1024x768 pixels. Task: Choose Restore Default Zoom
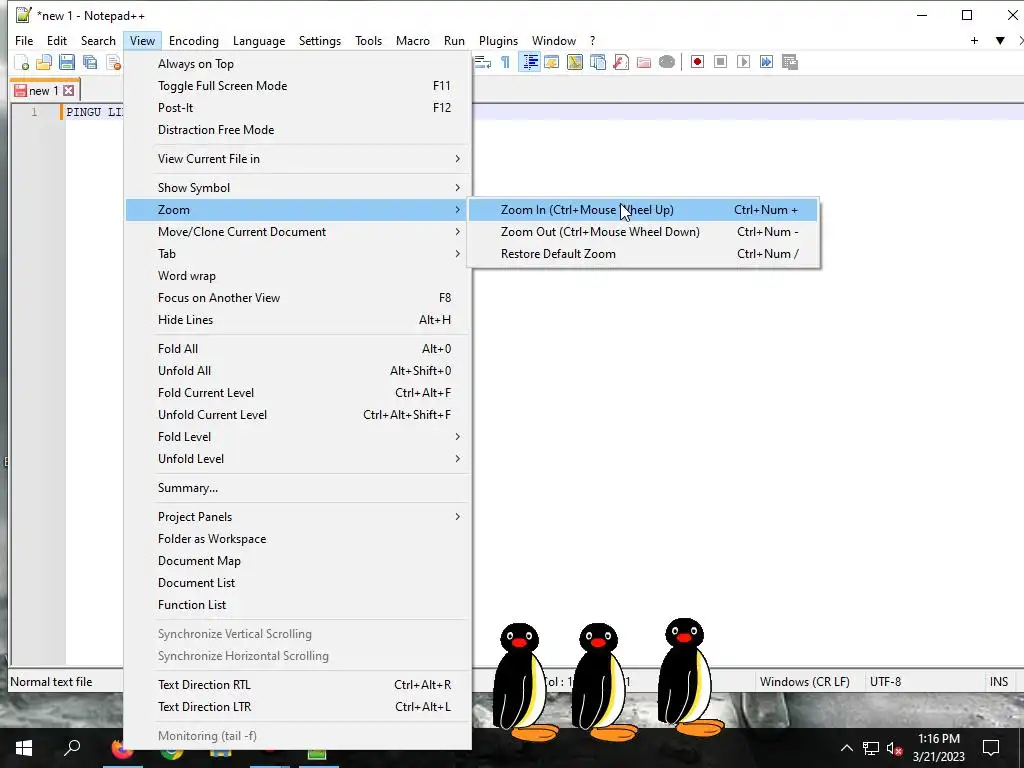[643, 254]
